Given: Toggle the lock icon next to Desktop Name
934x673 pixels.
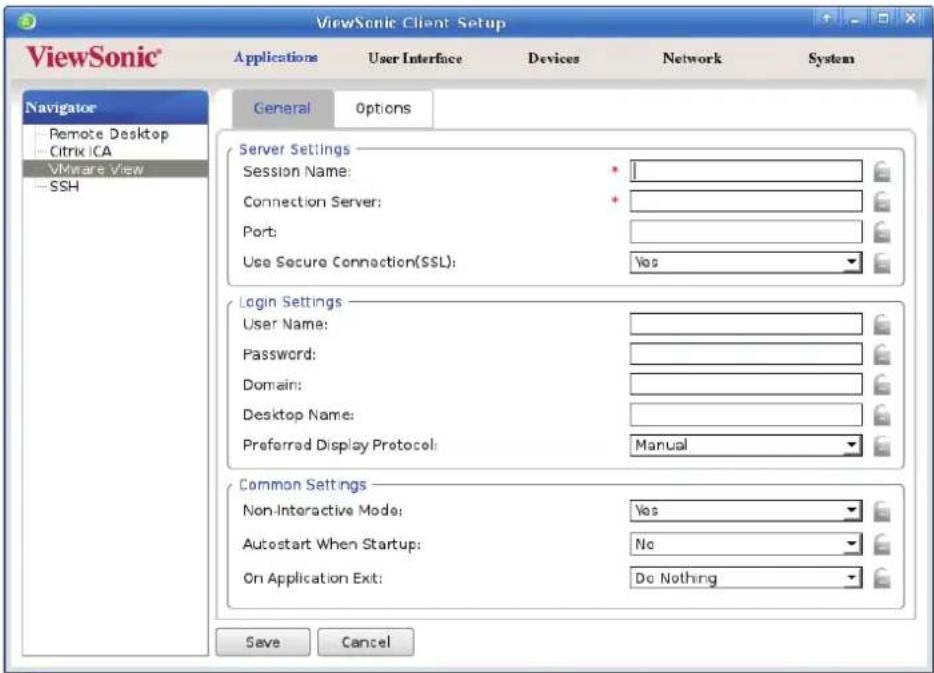Looking at the screenshot, I should 882,415.
